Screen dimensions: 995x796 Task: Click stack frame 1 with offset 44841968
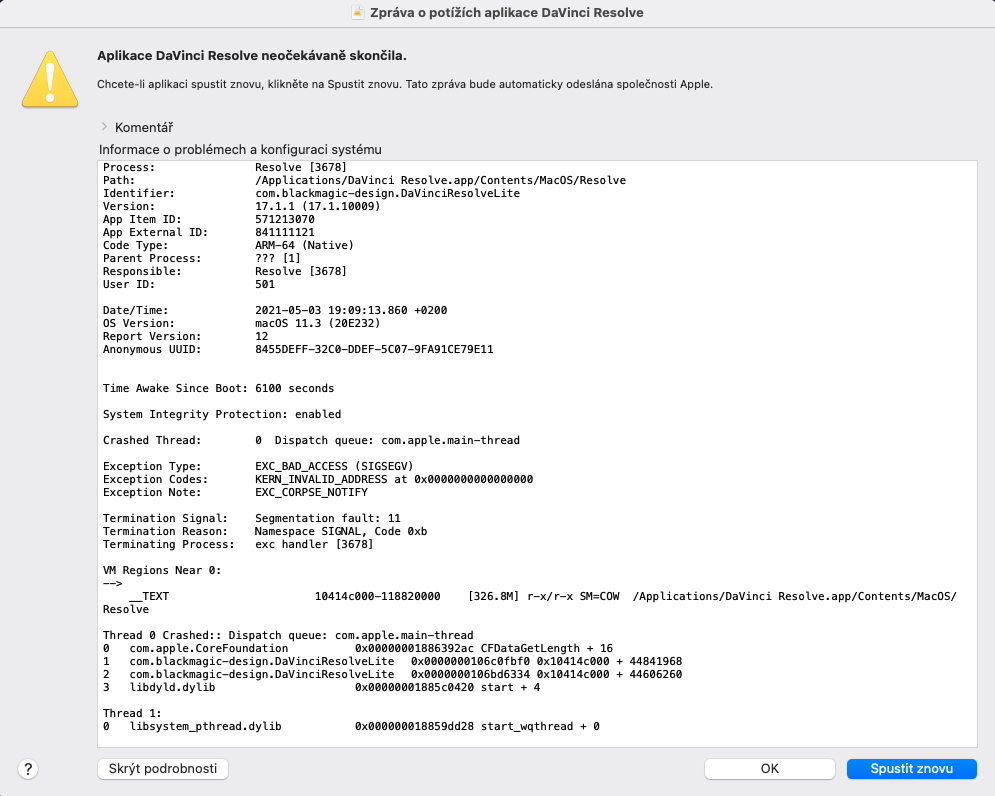tap(392, 661)
